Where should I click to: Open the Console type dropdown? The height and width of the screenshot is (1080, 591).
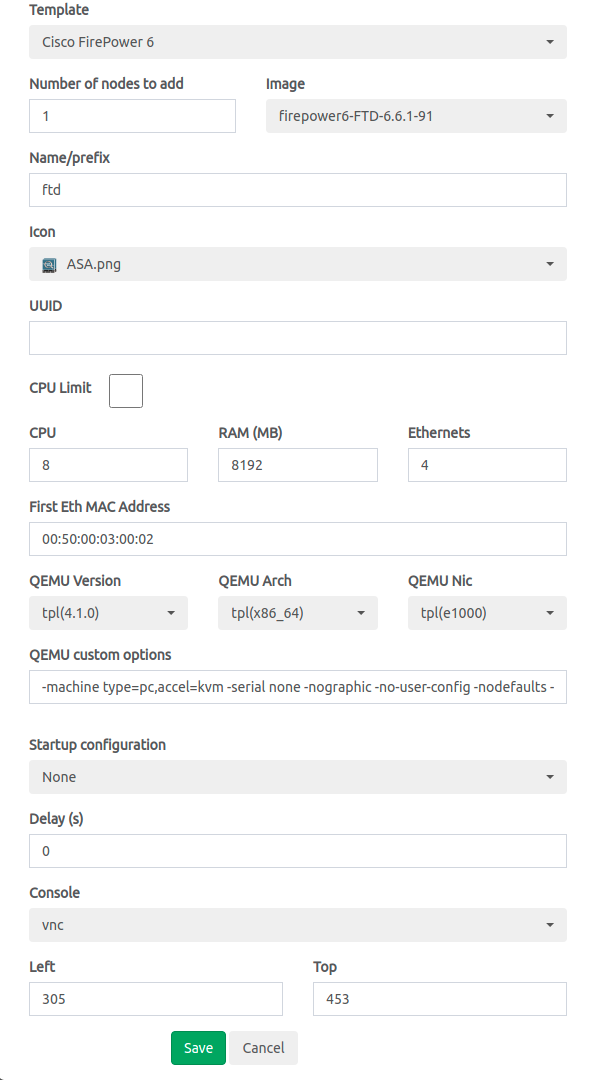pos(298,925)
